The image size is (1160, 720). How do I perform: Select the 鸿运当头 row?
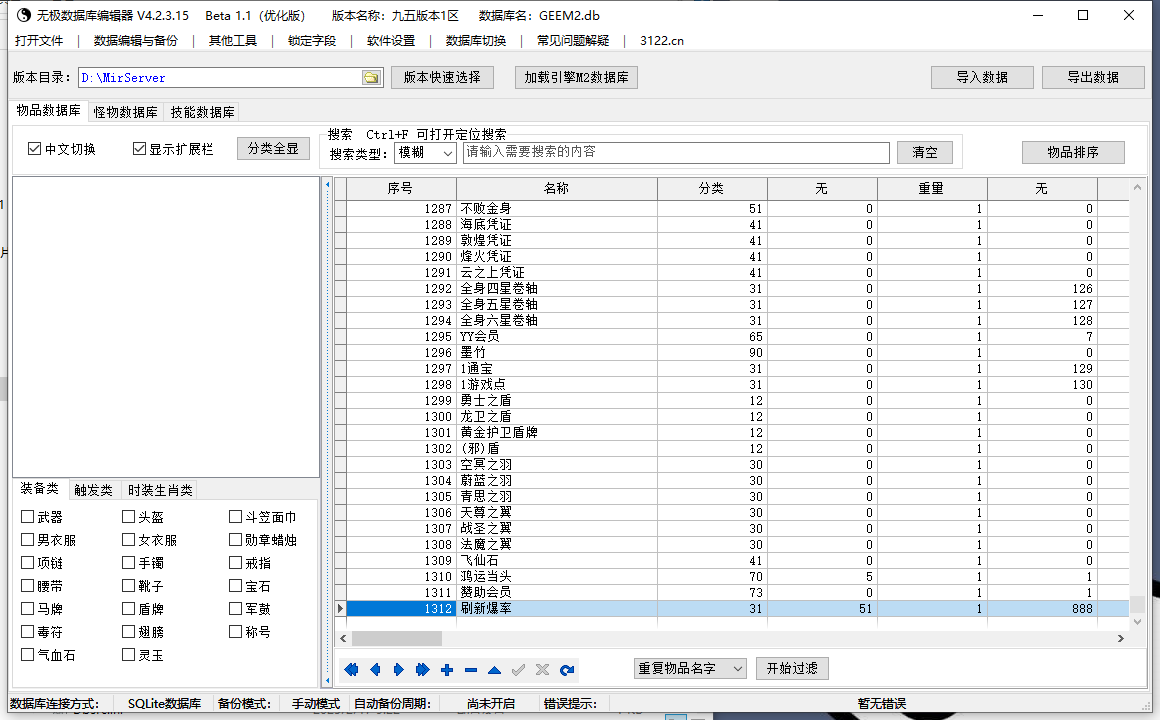pos(738,576)
